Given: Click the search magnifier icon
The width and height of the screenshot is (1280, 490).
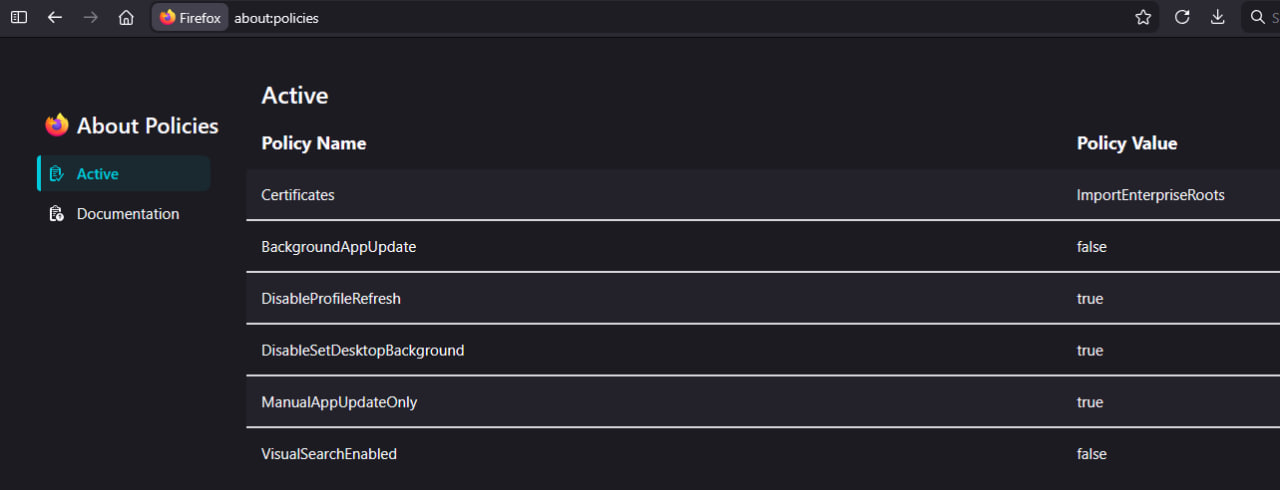Looking at the screenshot, I should click(x=1258, y=17).
